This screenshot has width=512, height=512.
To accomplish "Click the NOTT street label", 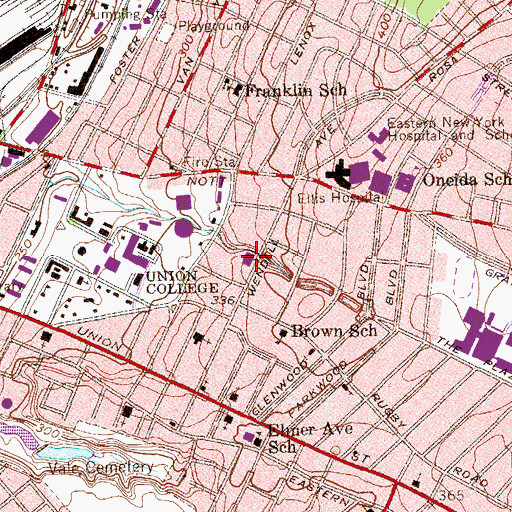I will tap(207, 182).
